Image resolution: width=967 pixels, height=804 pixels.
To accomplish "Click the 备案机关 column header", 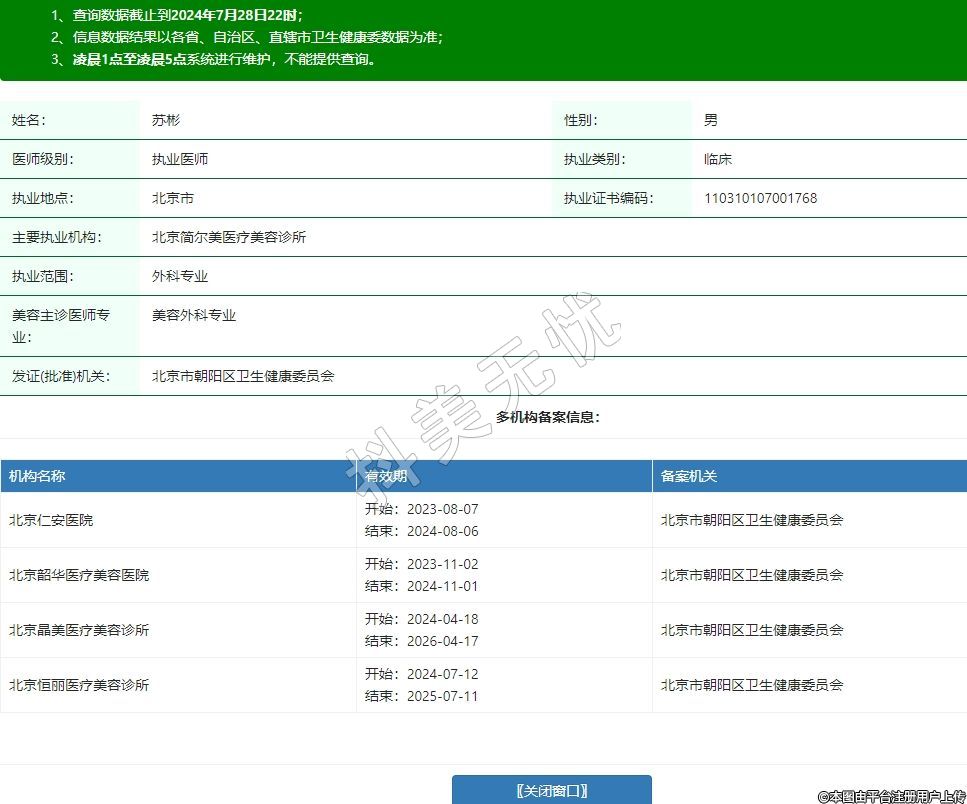I will tap(688, 476).
